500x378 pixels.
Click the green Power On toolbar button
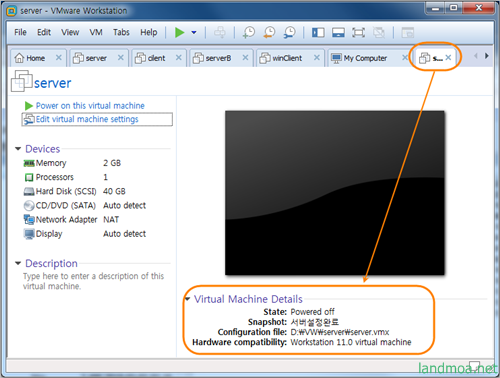click(179, 33)
